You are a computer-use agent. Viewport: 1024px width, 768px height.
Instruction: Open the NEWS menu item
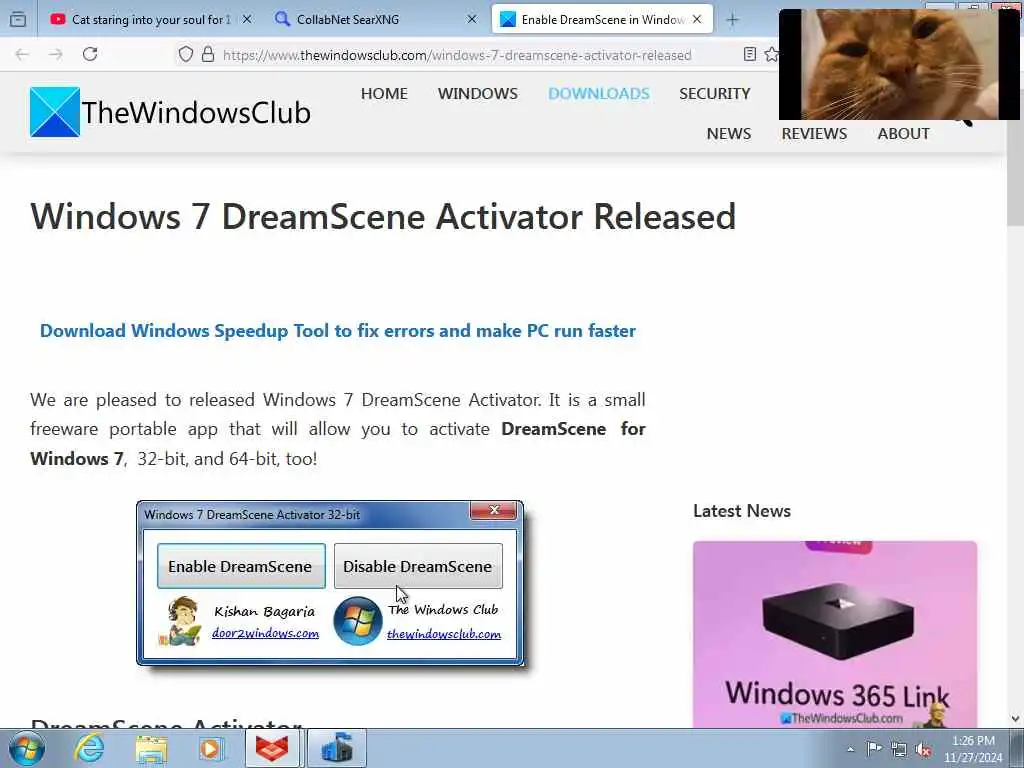(729, 133)
